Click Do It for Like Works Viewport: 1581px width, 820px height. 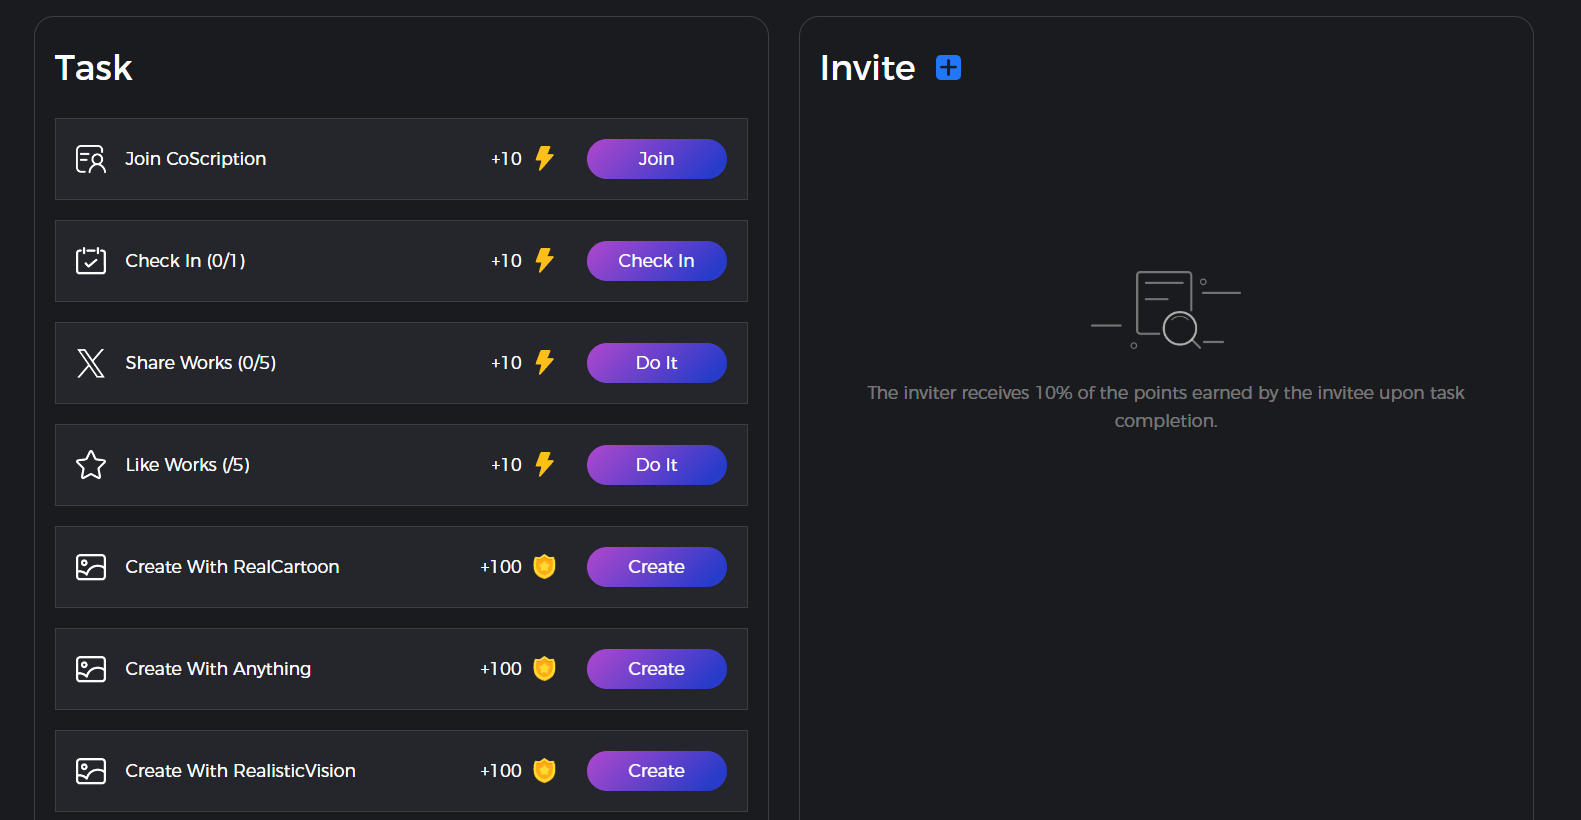(656, 464)
